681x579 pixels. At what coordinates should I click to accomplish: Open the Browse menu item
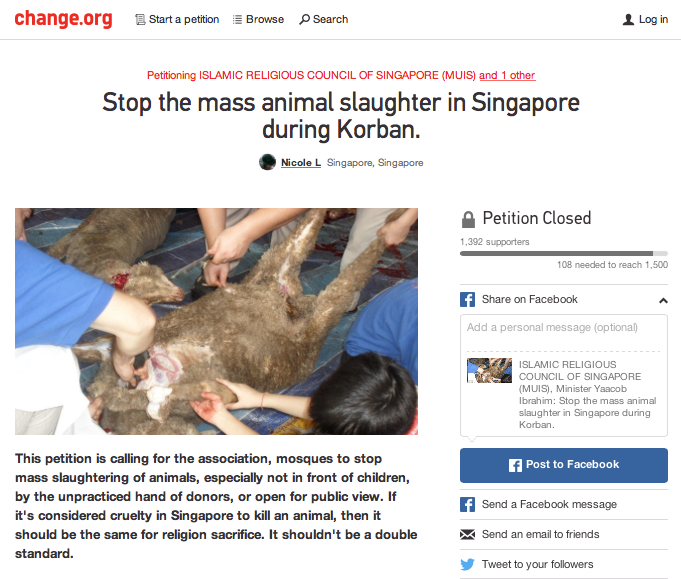pyautogui.click(x=258, y=20)
